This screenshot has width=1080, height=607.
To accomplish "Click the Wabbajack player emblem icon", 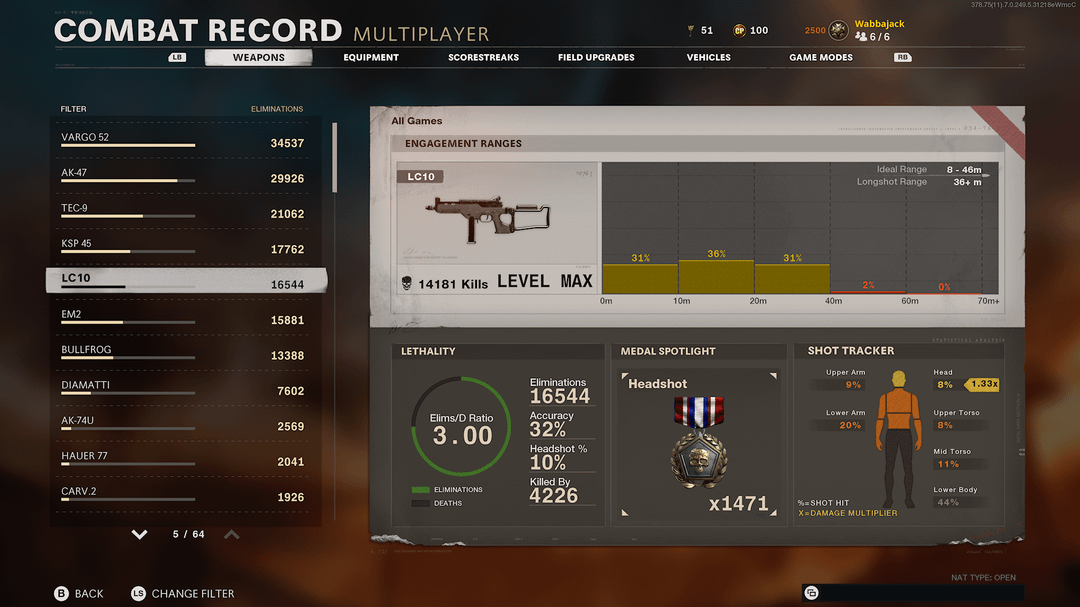I will point(839,30).
